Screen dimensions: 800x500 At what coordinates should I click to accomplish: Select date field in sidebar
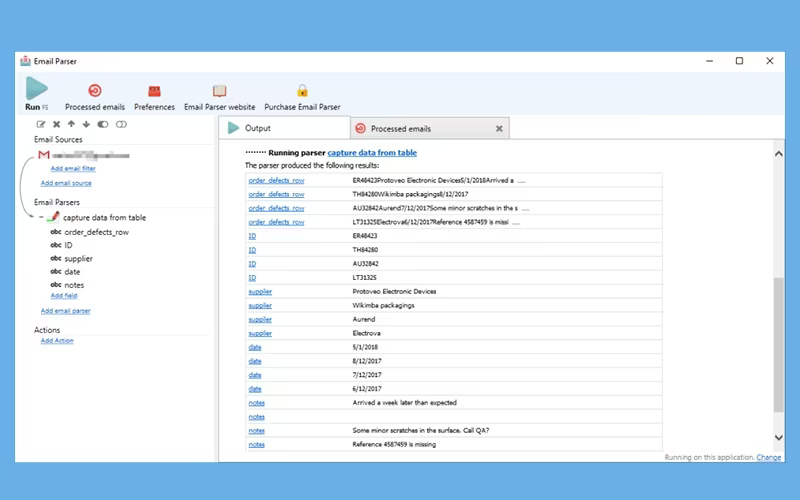click(72, 271)
